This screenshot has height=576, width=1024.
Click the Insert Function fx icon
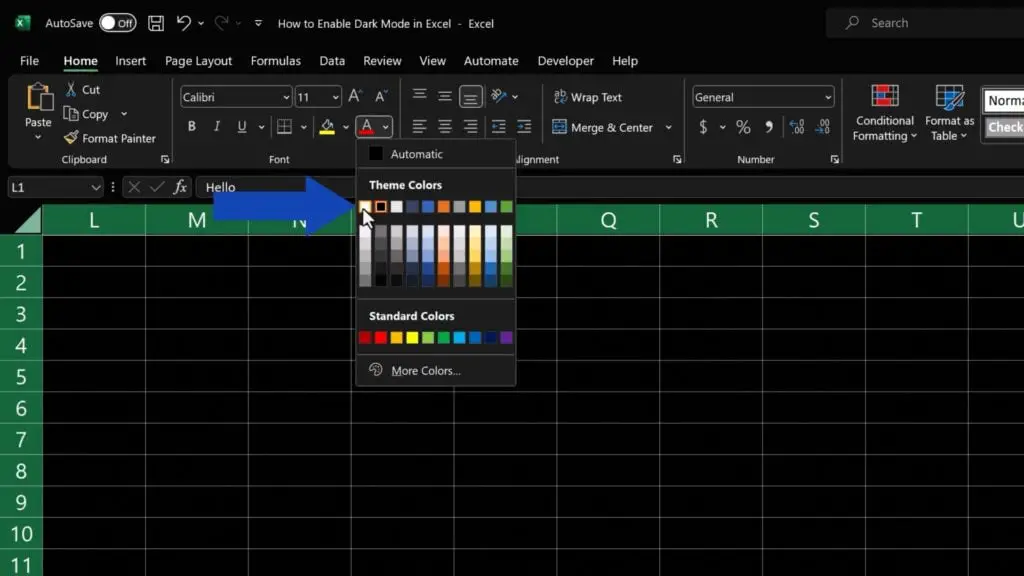coord(180,187)
